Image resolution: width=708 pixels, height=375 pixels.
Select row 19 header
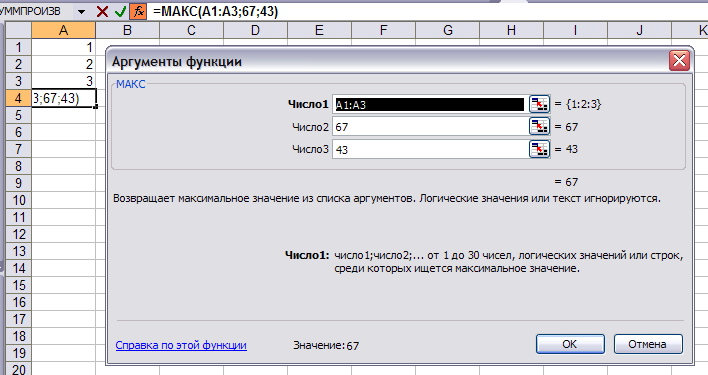click(x=19, y=353)
